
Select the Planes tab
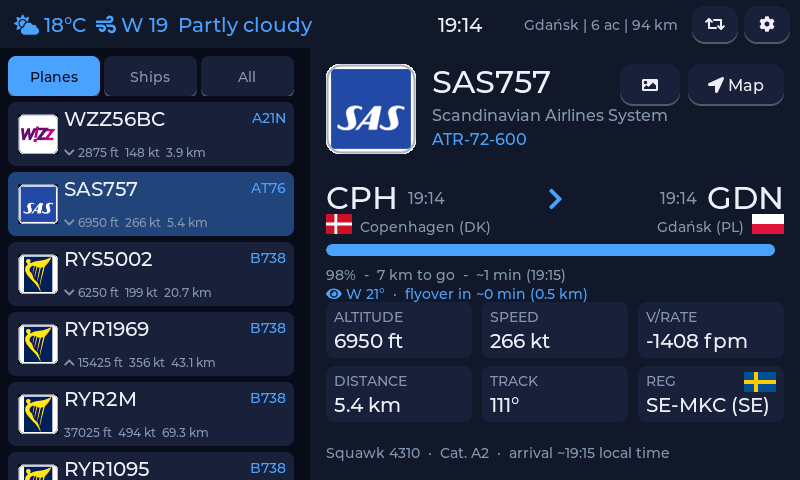[x=54, y=76]
